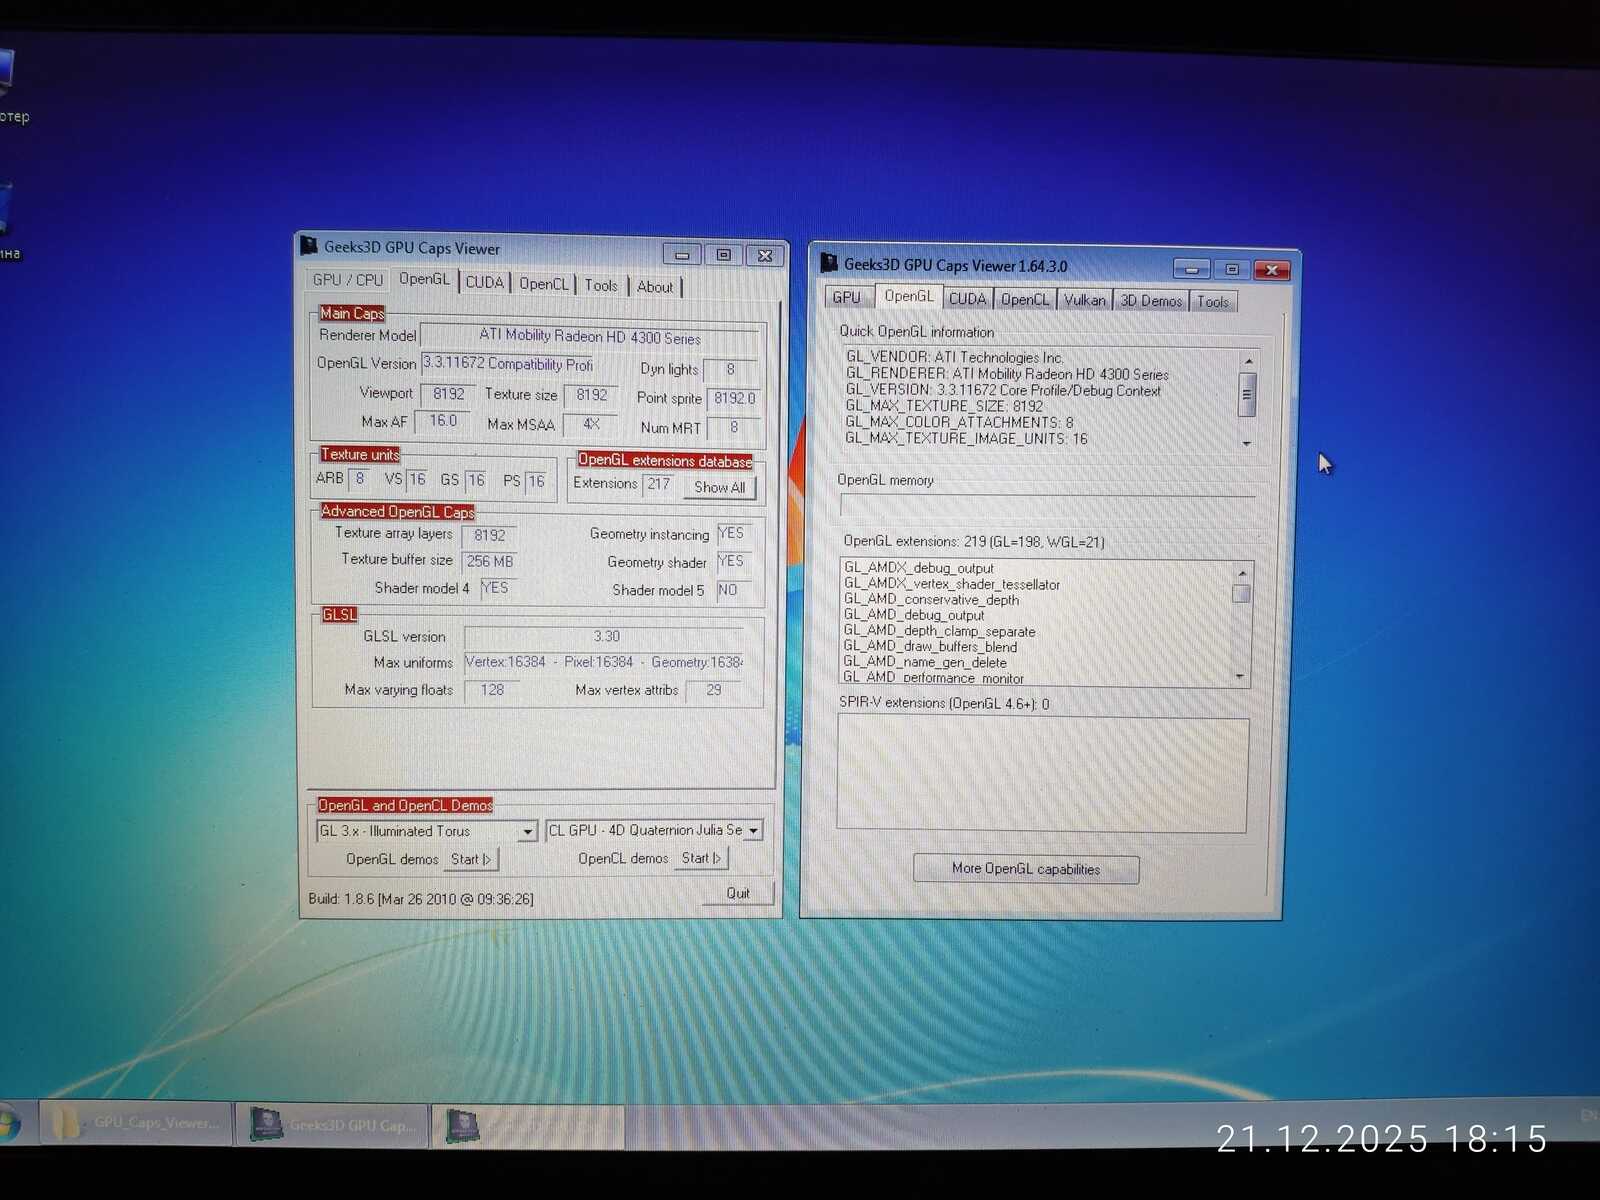Image resolution: width=1600 pixels, height=1200 pixels.
Task: Click the app icon in the GPU Caps Viewer 1.64.3.0 title bar
Action: 829,263
